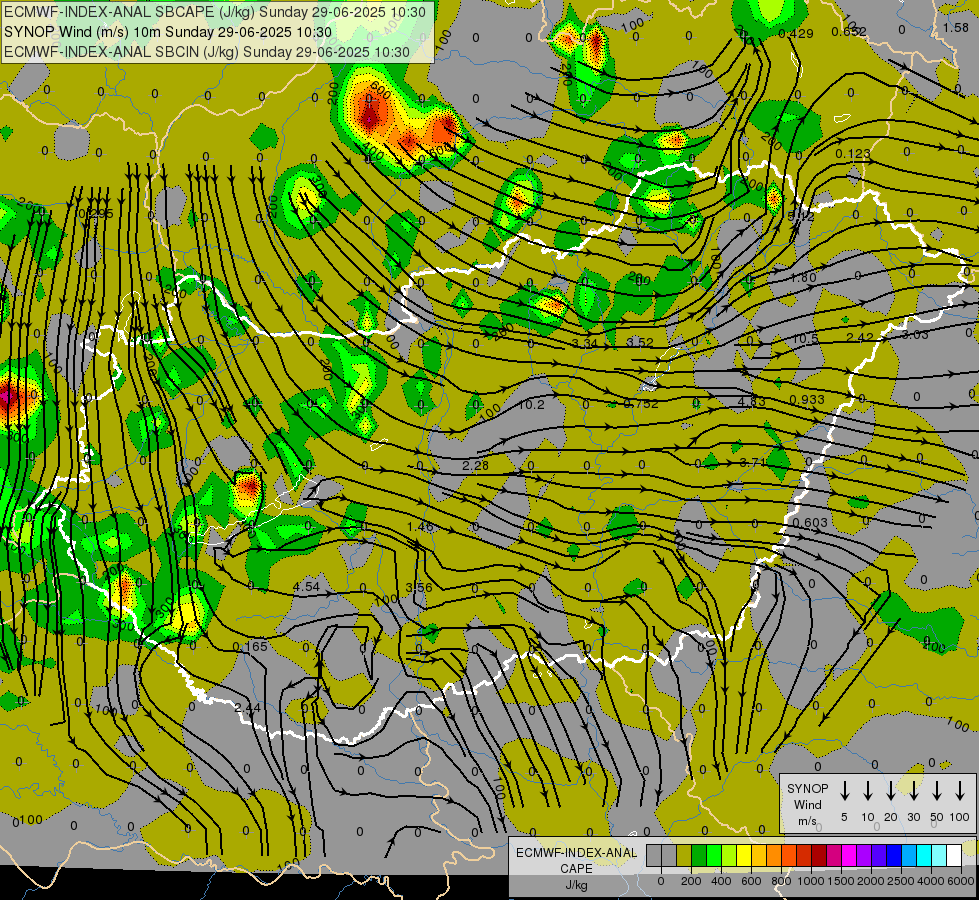Click the wind value 3.56 on map
The height and width of the screenshot is (900, 979).
point(418,587)
